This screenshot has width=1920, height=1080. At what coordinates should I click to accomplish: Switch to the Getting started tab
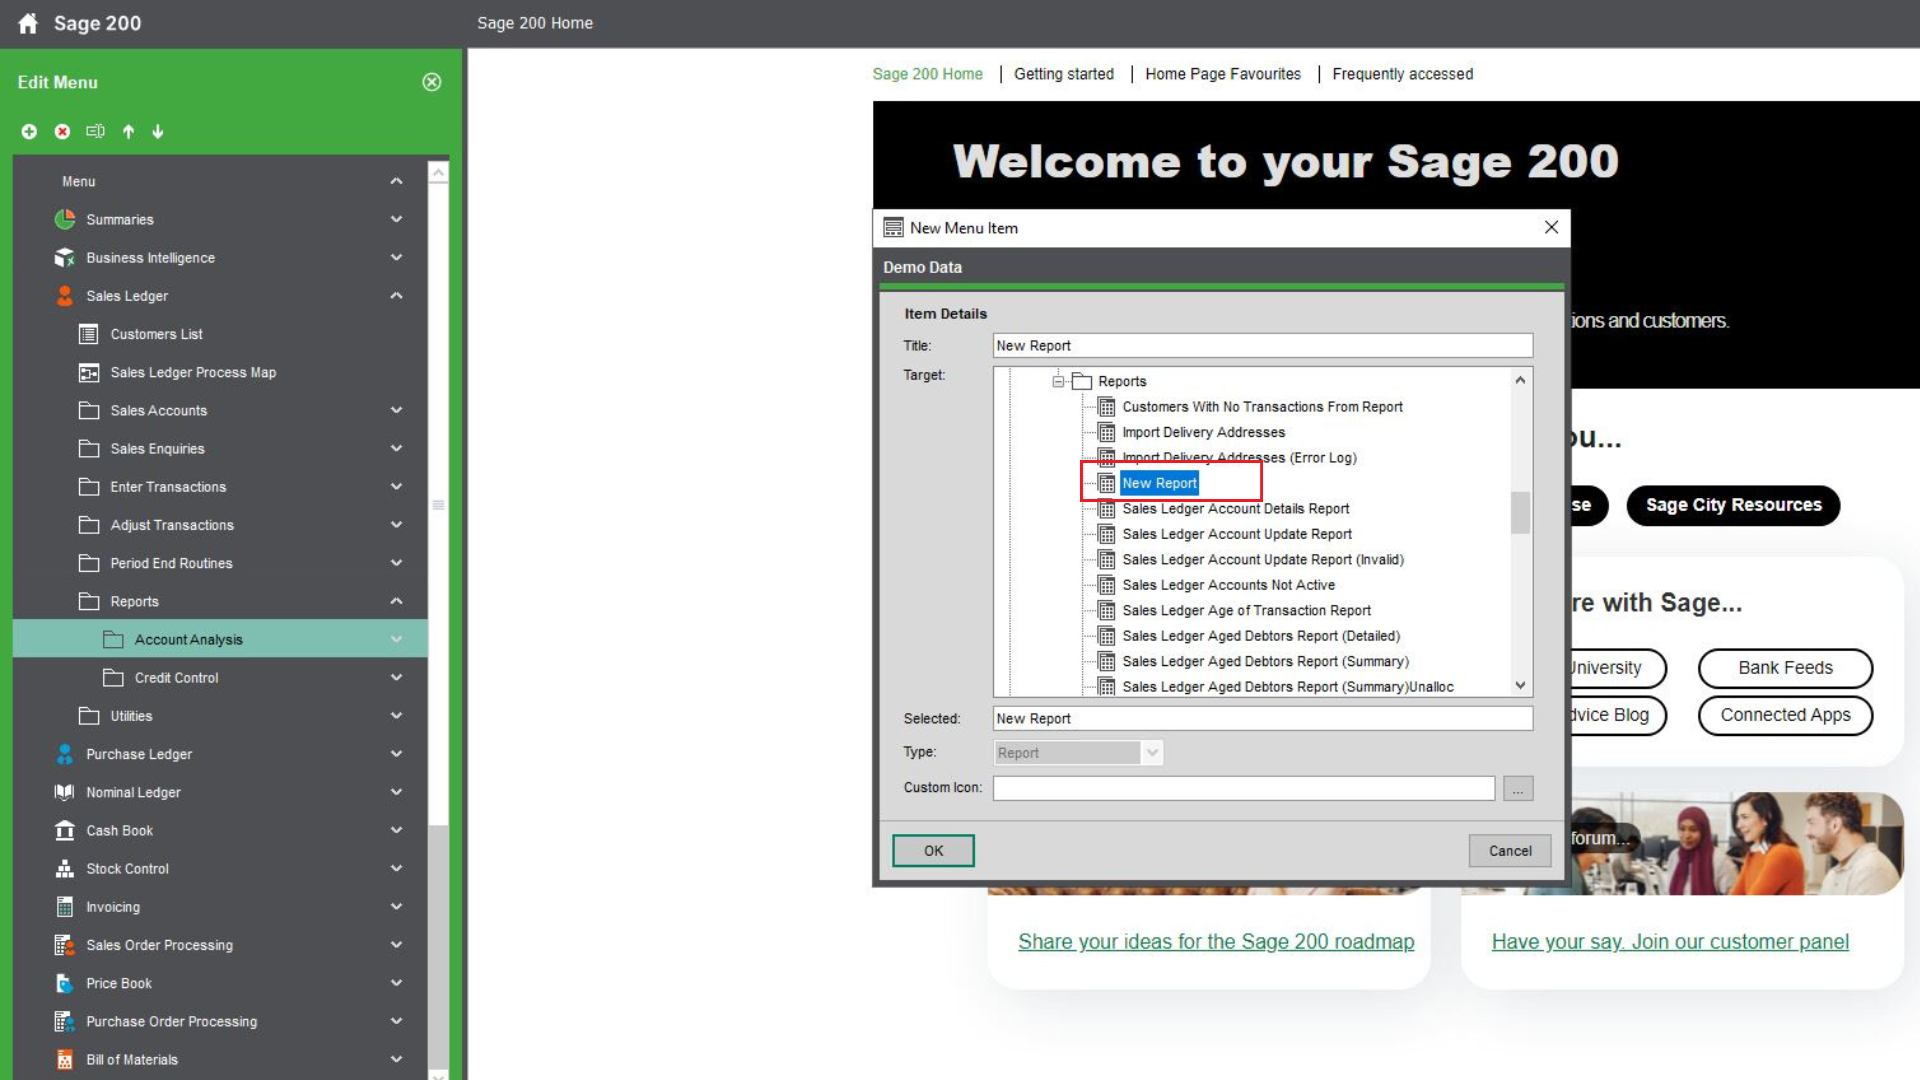pyautogui.click(x=1064, y=73)
